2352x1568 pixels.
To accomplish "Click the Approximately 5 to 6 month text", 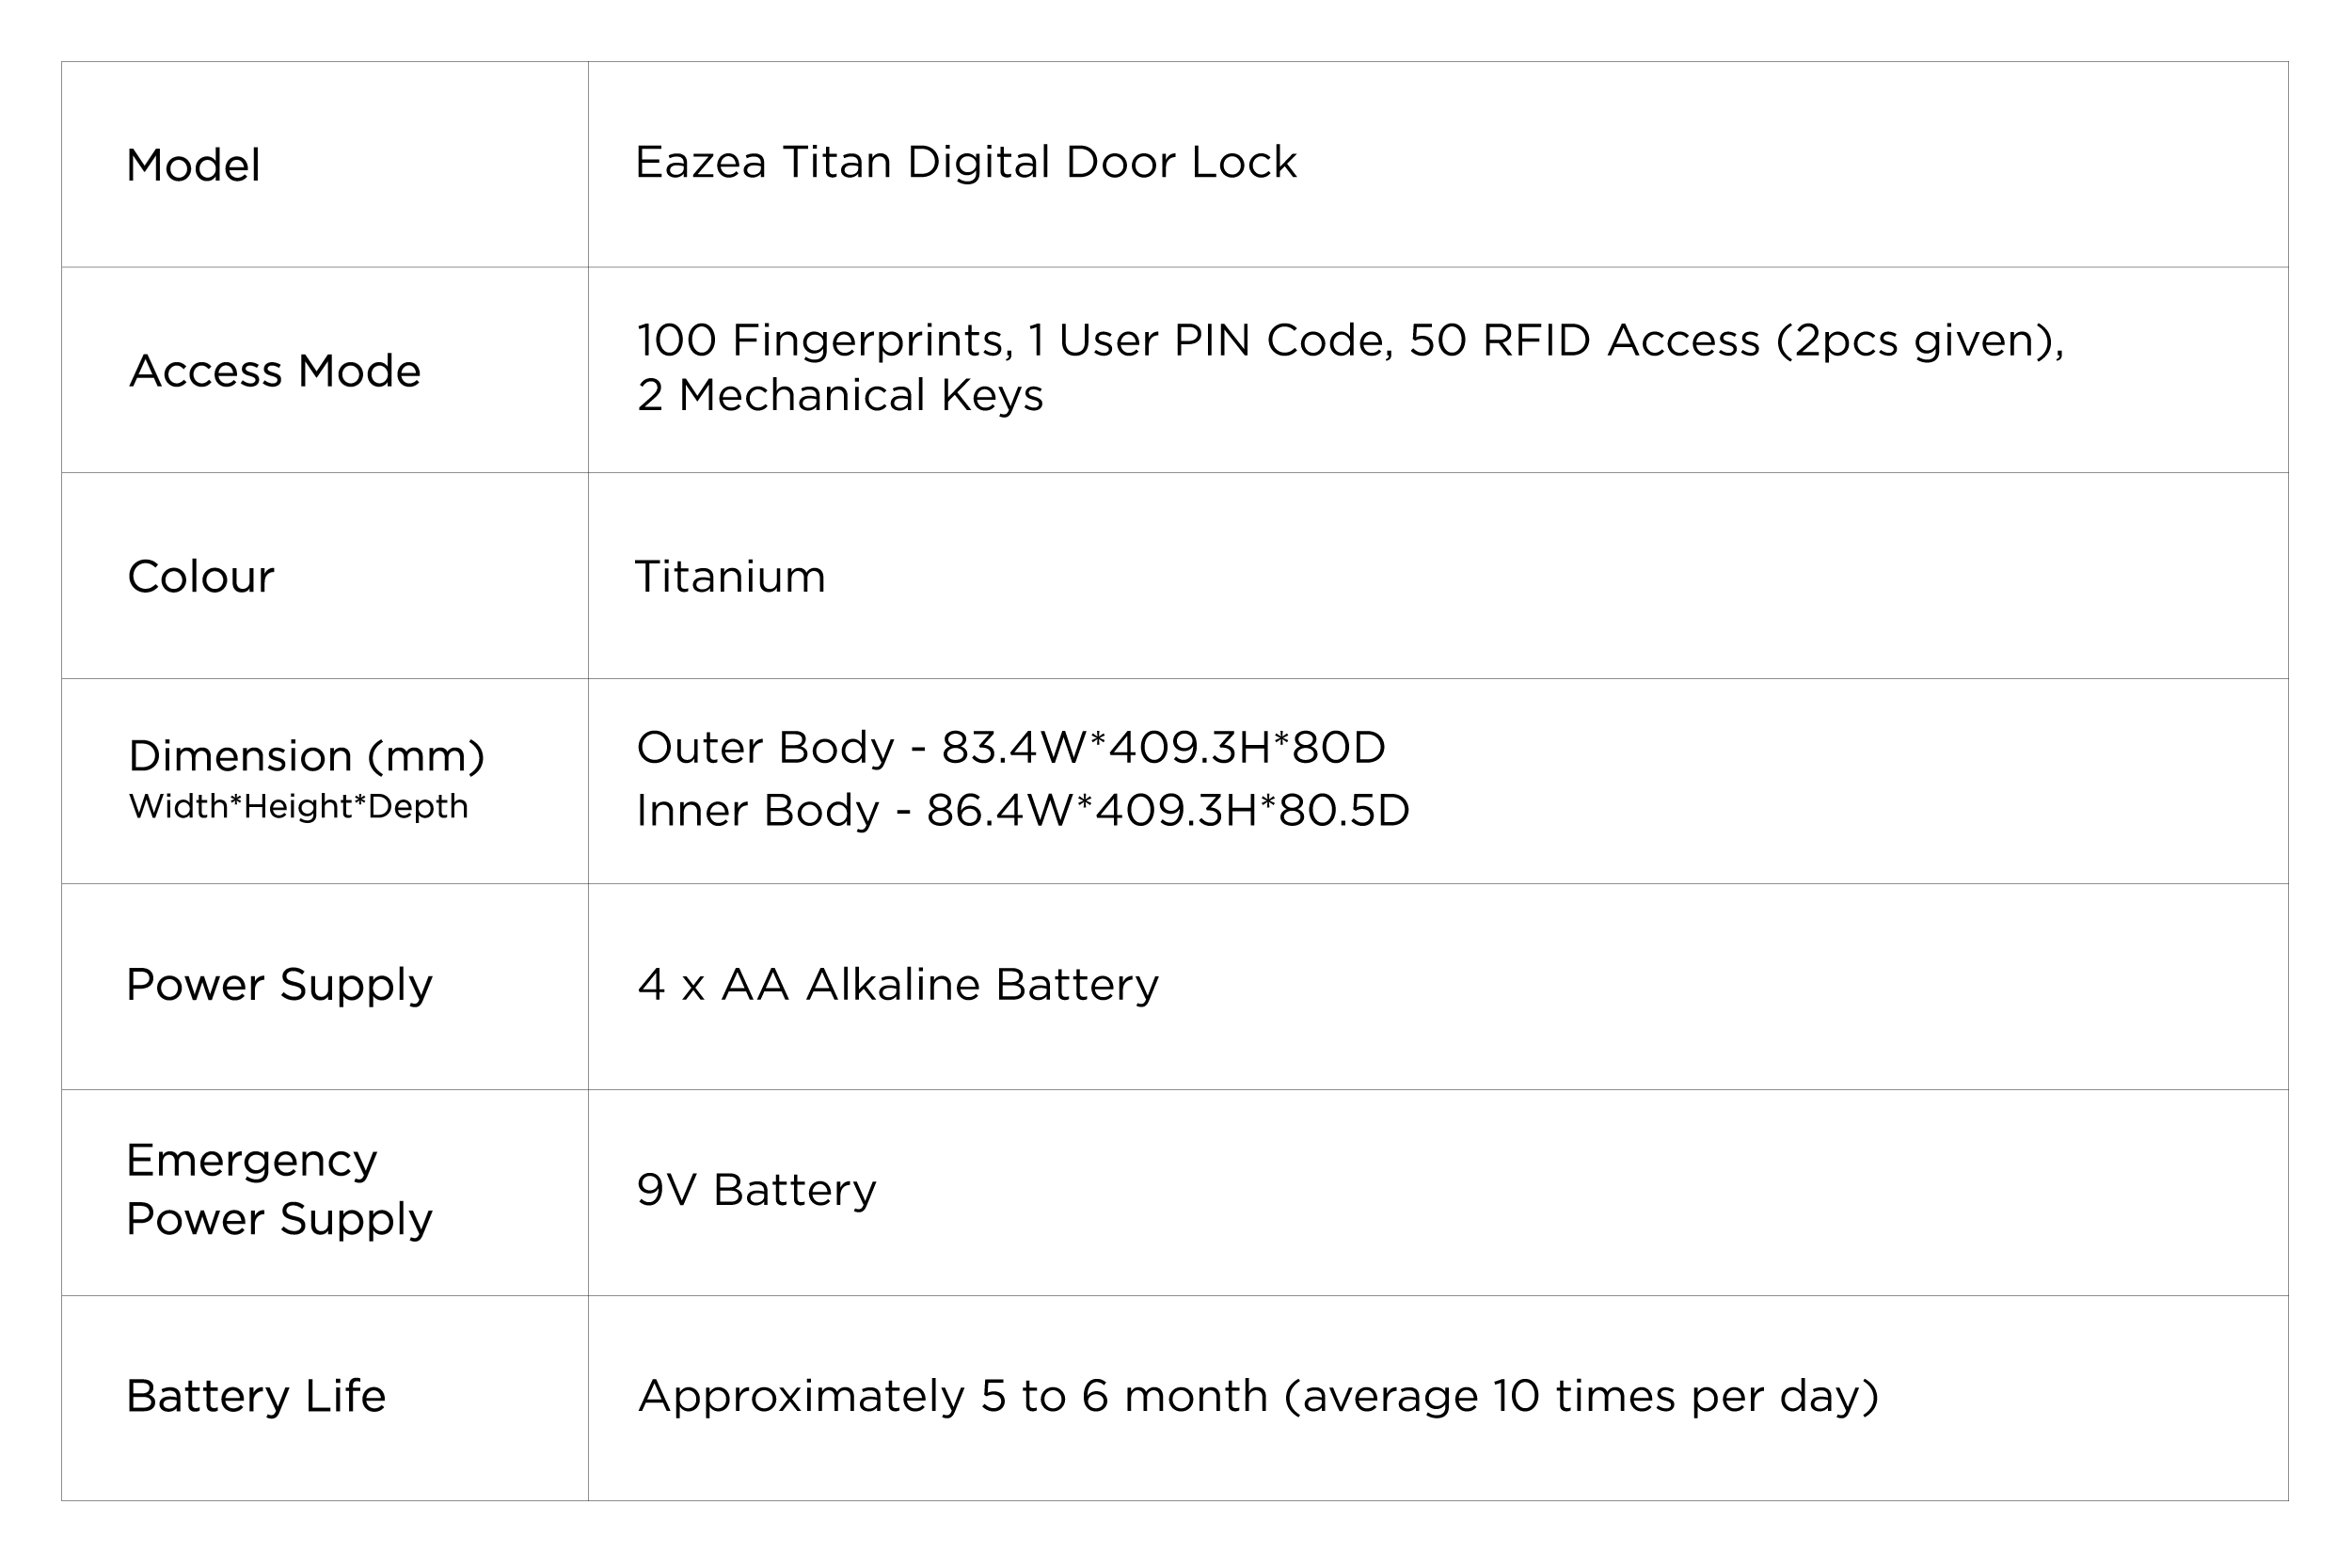I will [953, 1396].
